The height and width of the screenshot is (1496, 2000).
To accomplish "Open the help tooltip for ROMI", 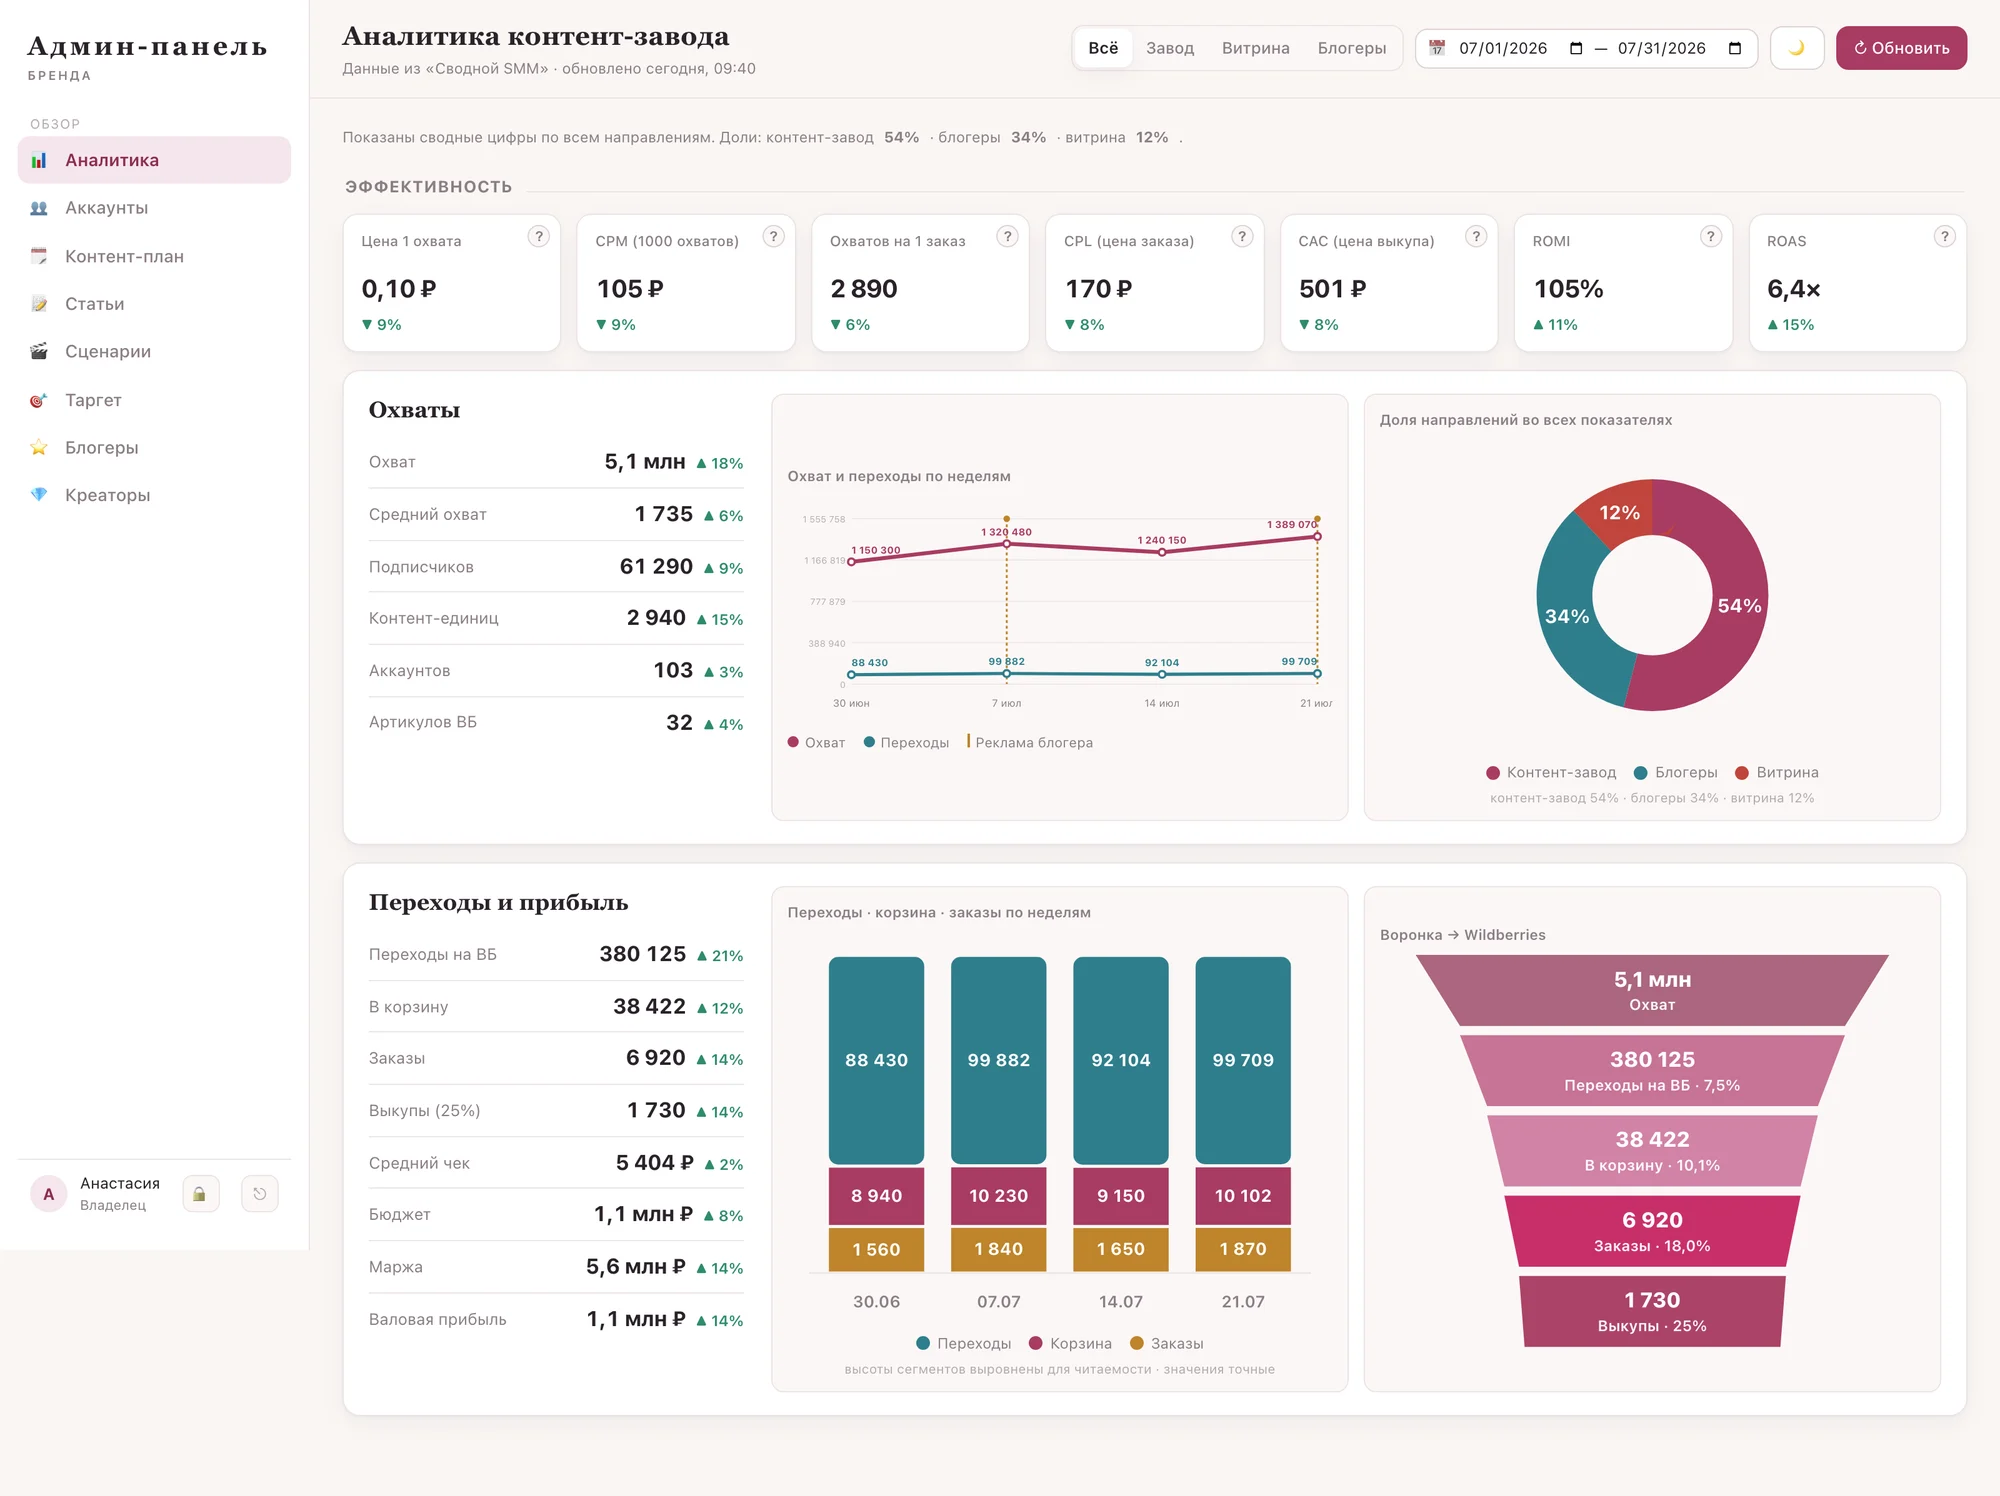I will click(x=1710, y=237).
